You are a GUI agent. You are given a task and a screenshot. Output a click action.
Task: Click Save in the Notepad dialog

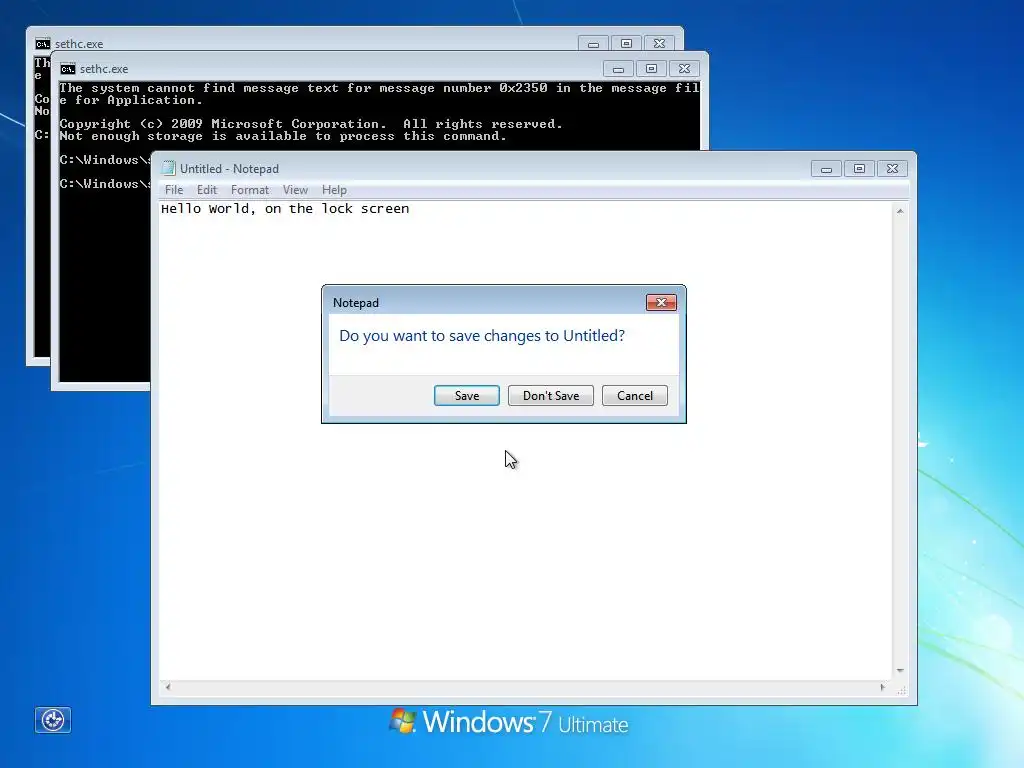coord(466,396)
